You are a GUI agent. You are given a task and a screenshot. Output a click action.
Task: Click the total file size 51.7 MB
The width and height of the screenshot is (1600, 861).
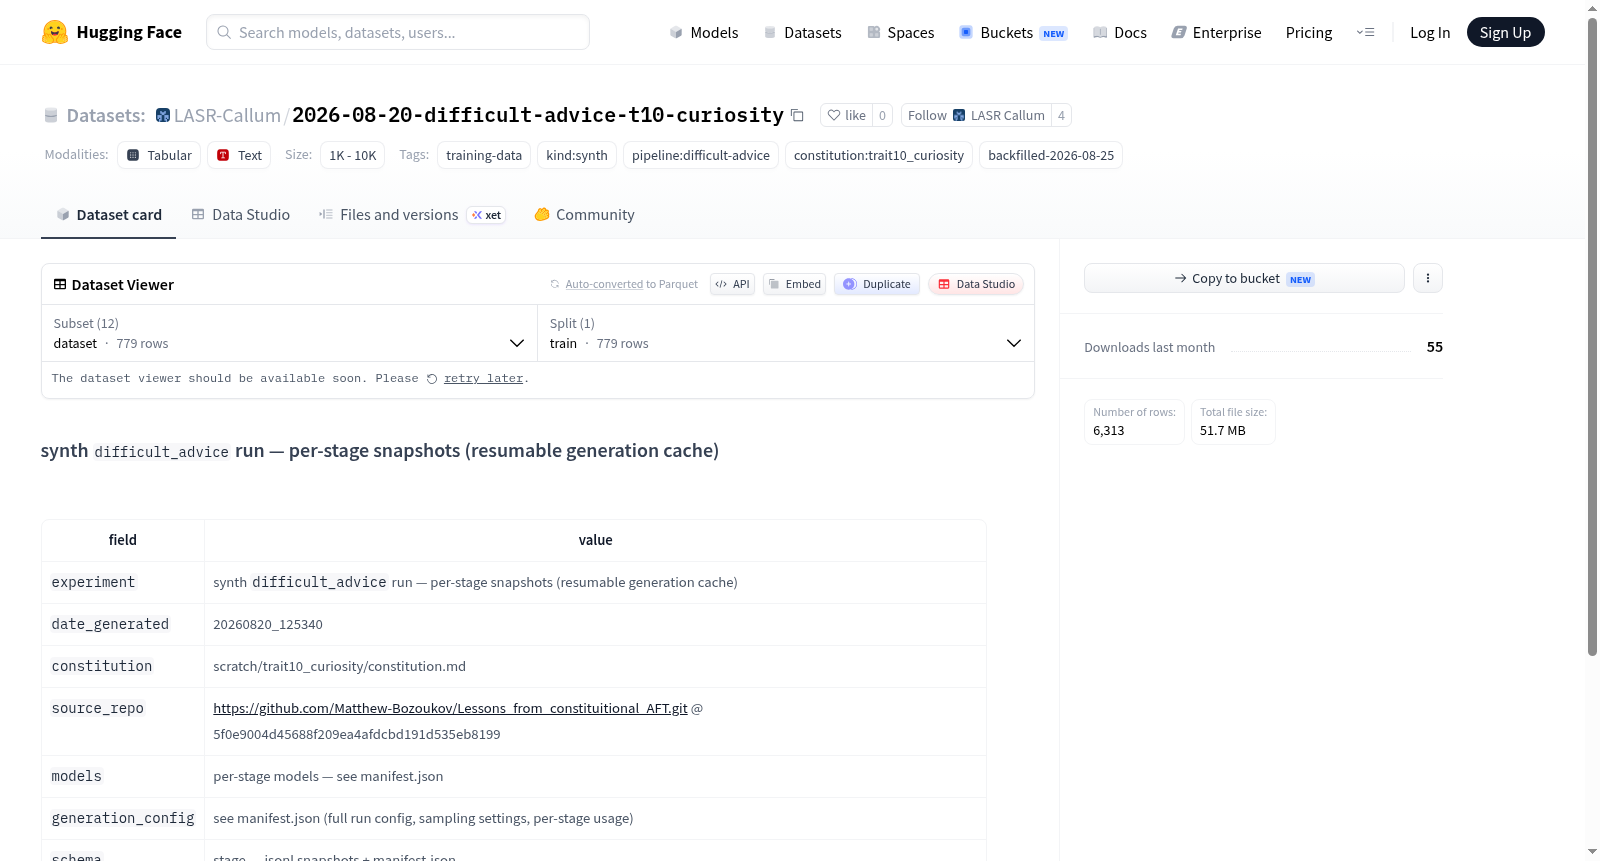pyautogui.click(x=1223, y=431)
